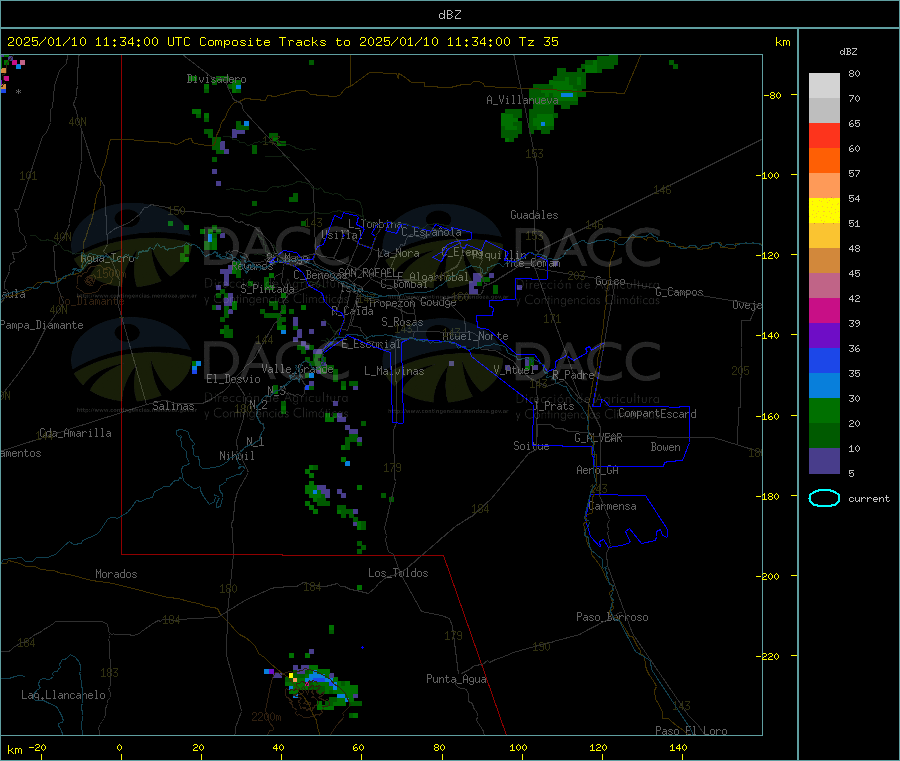Viewport: 900px width, 761px height.
Task: Click the 42 dBZ pink legend swatch
Action: [824, 286]
